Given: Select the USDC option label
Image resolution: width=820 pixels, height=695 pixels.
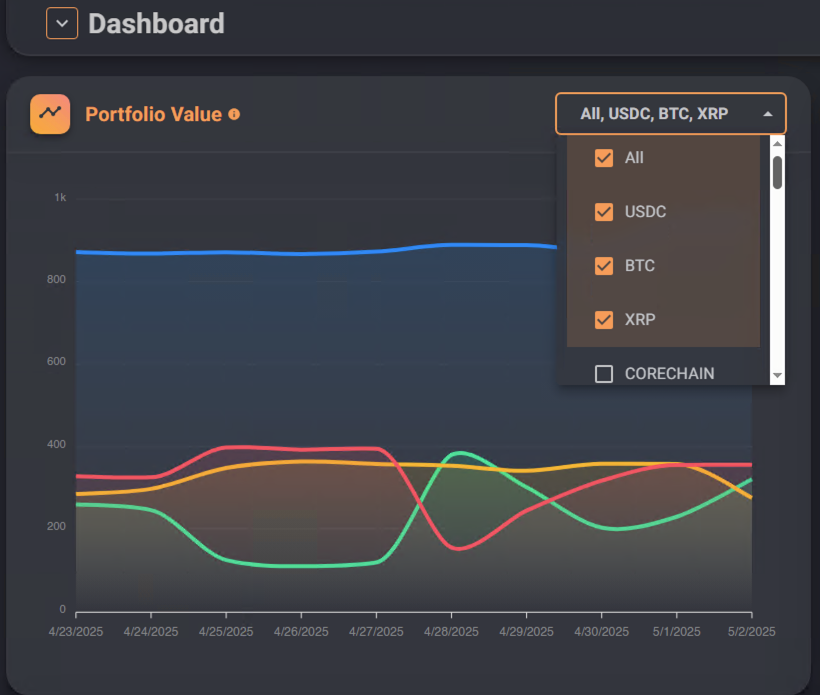Looking at the screenshot, I should 646,212.
